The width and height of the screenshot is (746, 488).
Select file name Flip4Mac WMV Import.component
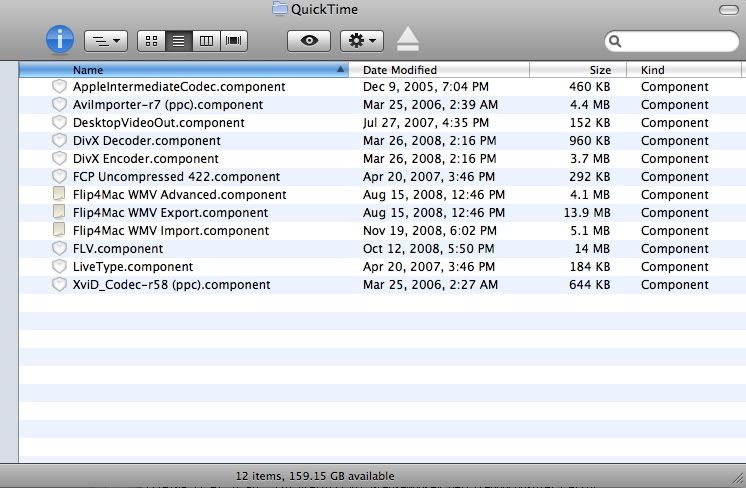point(171,231)
